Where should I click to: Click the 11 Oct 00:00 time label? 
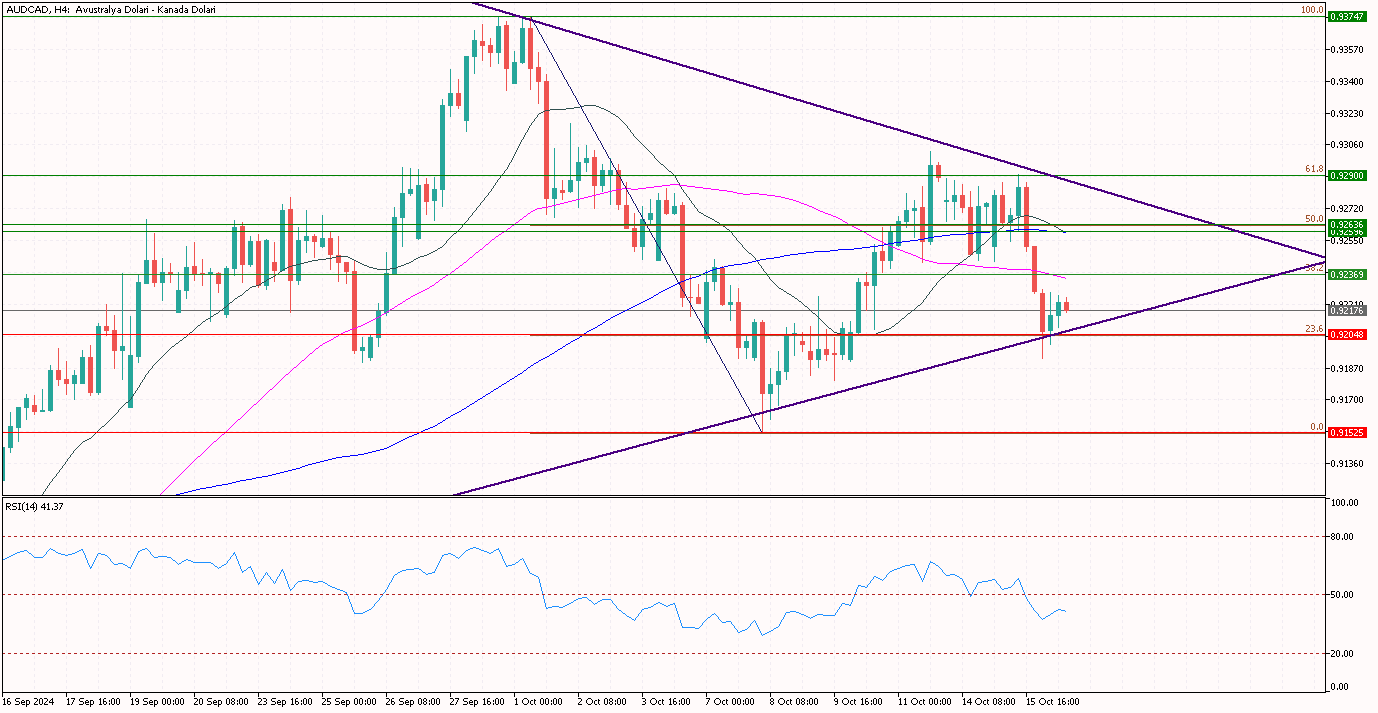pos(926,702)
